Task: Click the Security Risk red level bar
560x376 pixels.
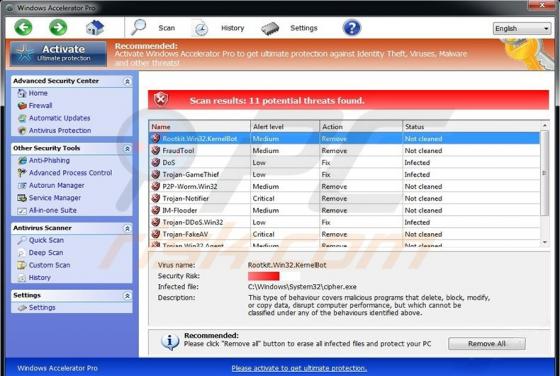Action: pos(264,276)
